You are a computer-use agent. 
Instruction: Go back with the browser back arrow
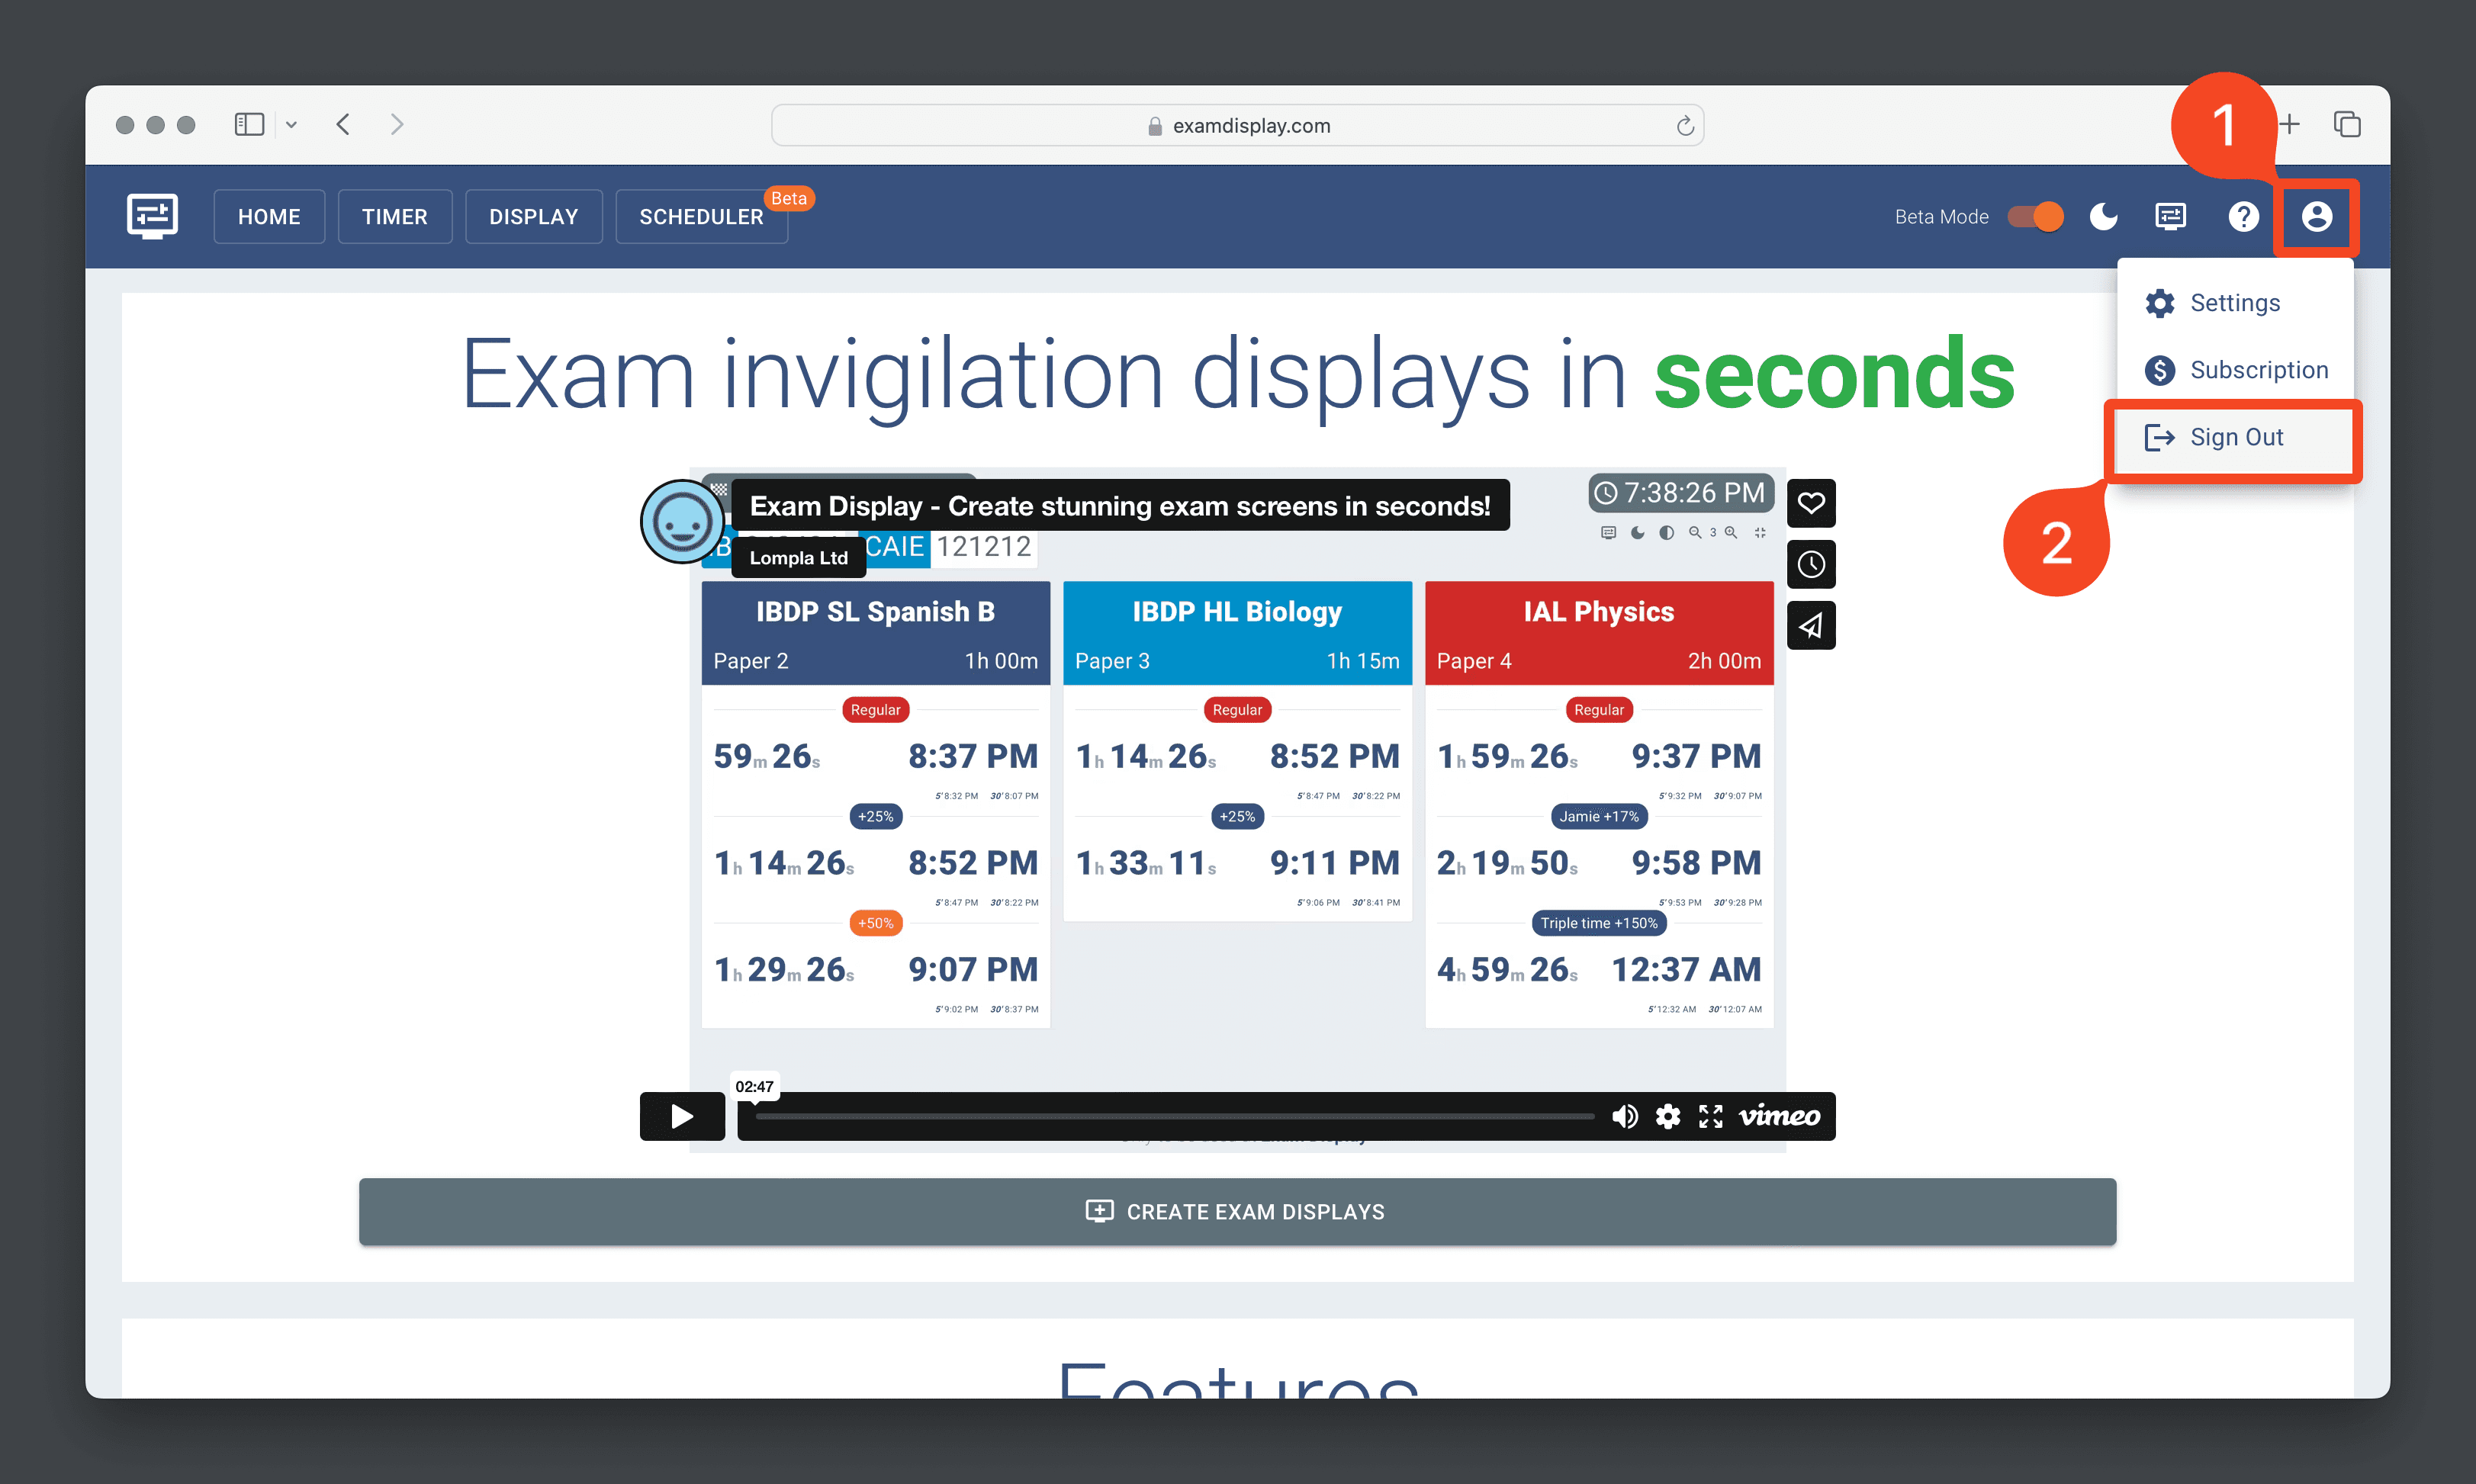coord(343,124)
